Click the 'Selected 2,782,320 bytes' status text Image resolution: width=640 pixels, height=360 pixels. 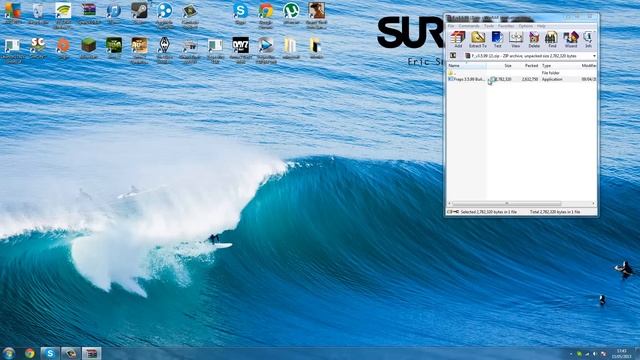(489, 212)
